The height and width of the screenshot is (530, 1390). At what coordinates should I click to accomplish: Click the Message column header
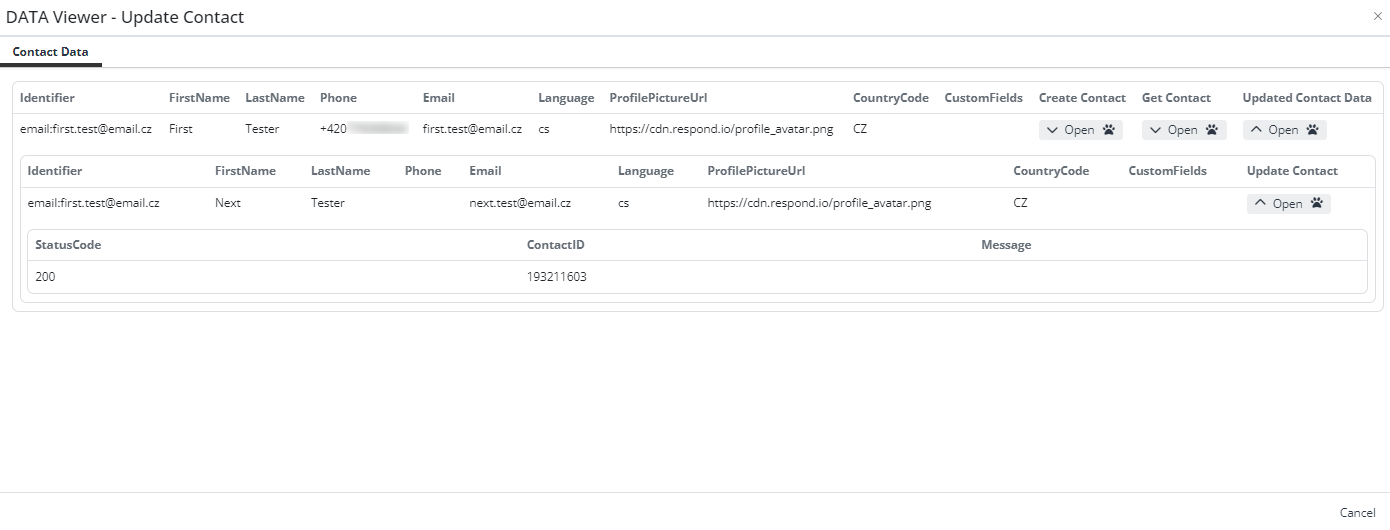[x=1006, y=245]
